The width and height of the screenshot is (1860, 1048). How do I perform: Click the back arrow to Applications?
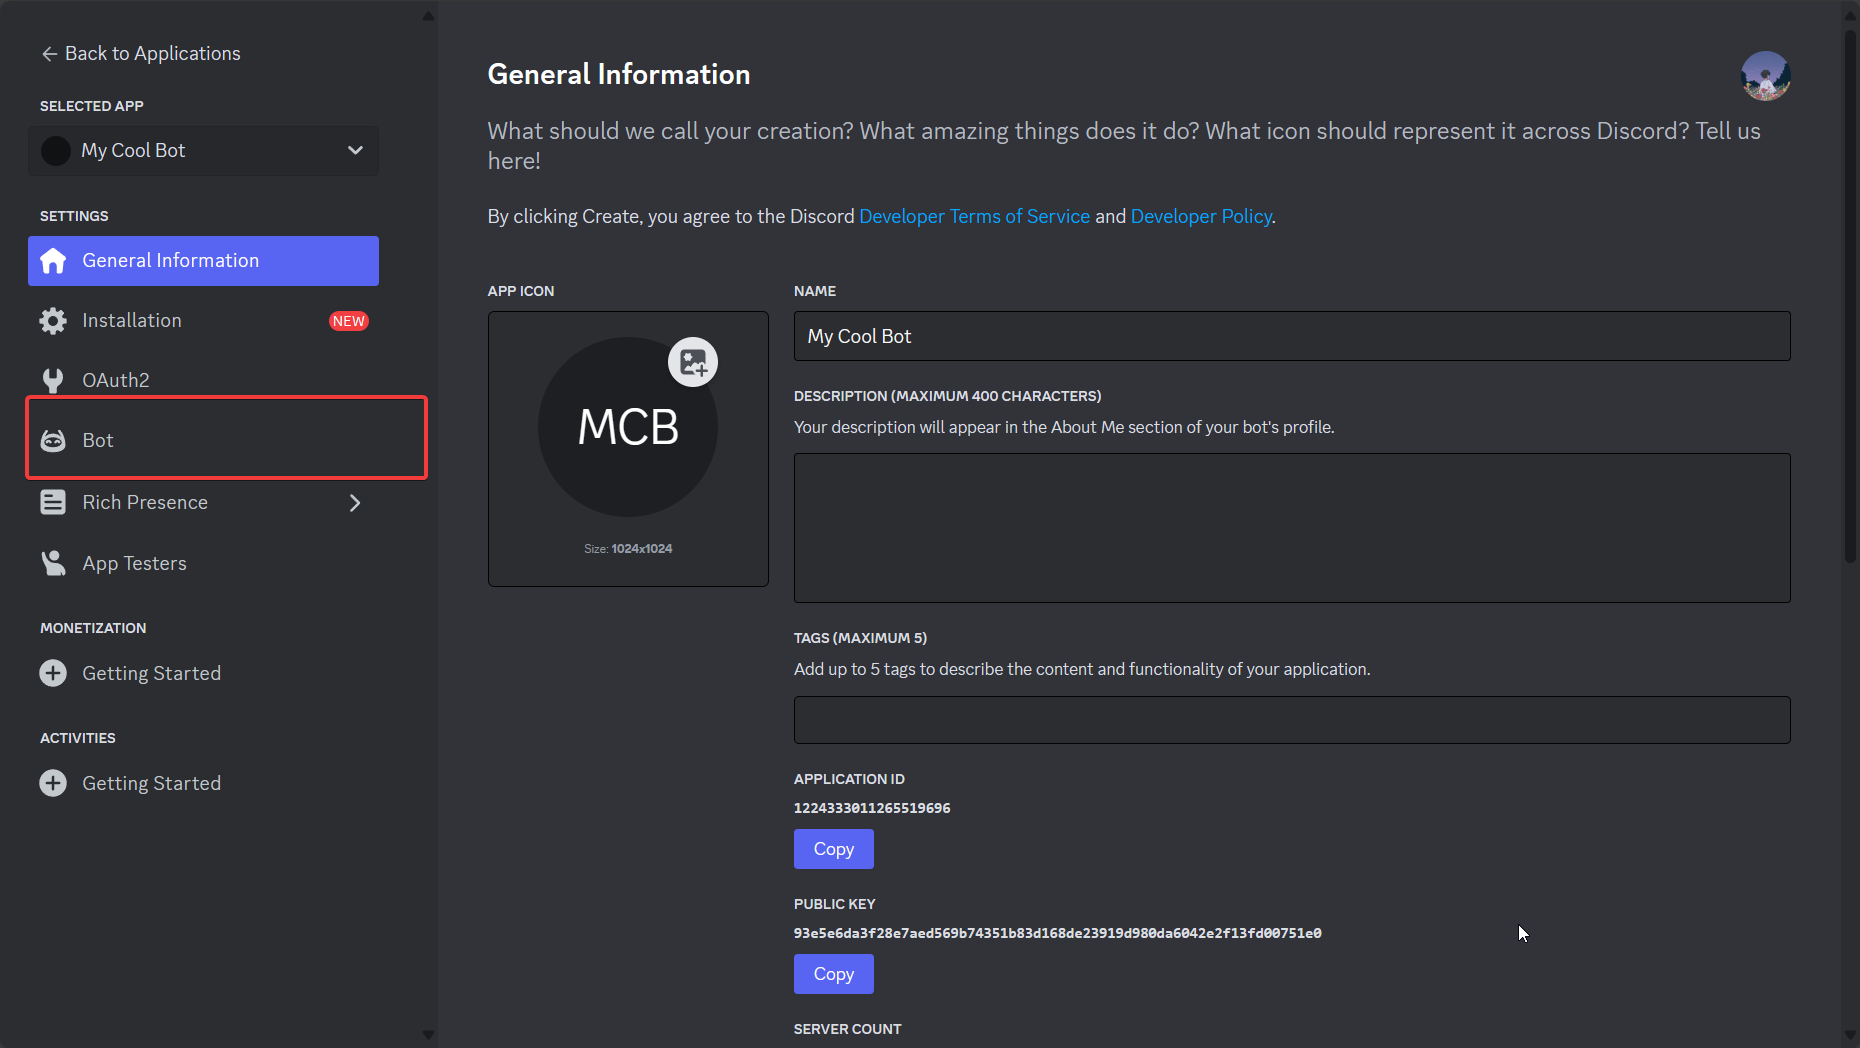[x=49, y=54]
